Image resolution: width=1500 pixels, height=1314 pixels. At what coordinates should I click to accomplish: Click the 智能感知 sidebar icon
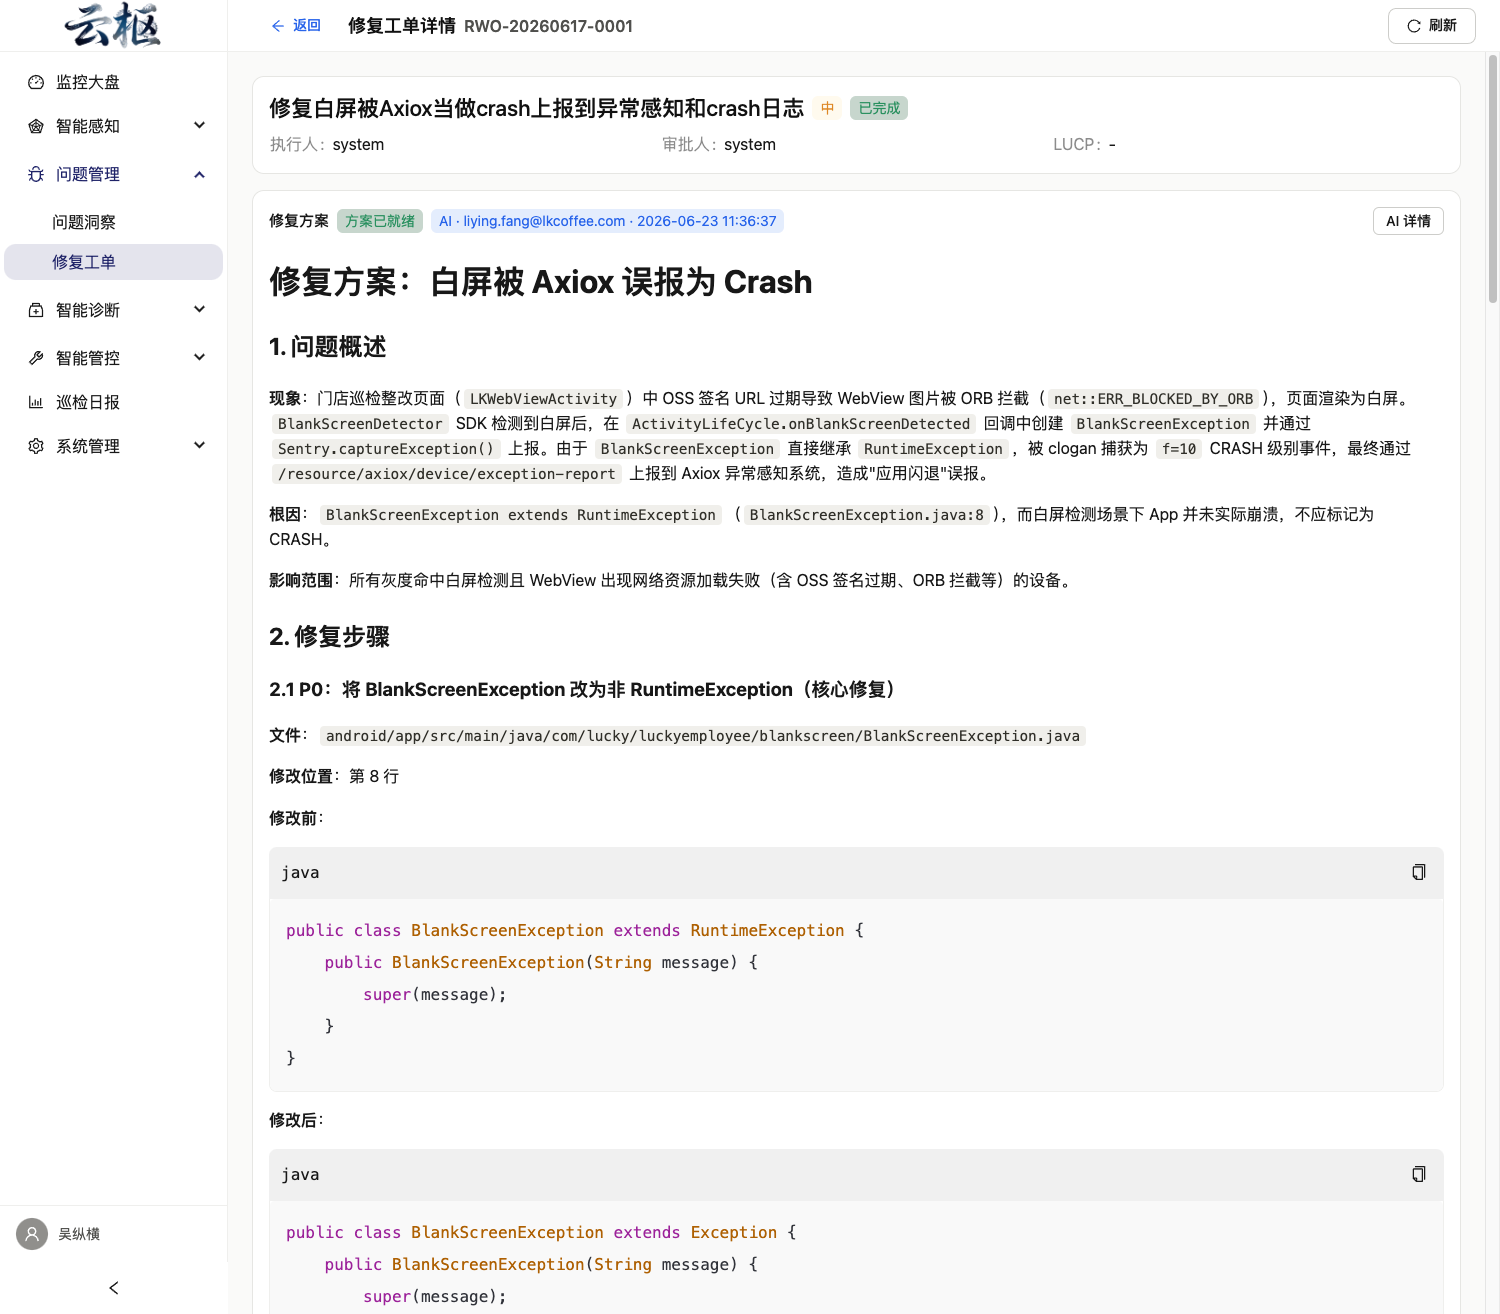point(36,126)
